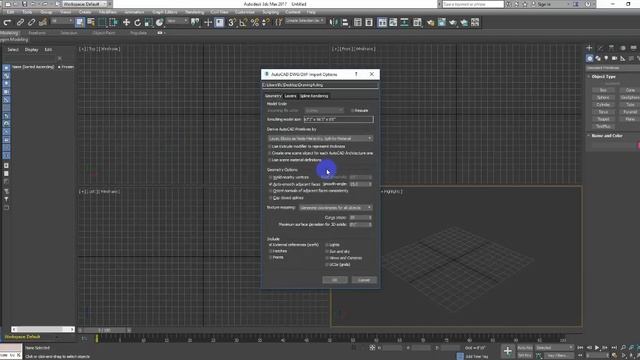This screenshot has height=360, width=640.
Task: Click the Cylinder primitive button
Action: (603, 104)
